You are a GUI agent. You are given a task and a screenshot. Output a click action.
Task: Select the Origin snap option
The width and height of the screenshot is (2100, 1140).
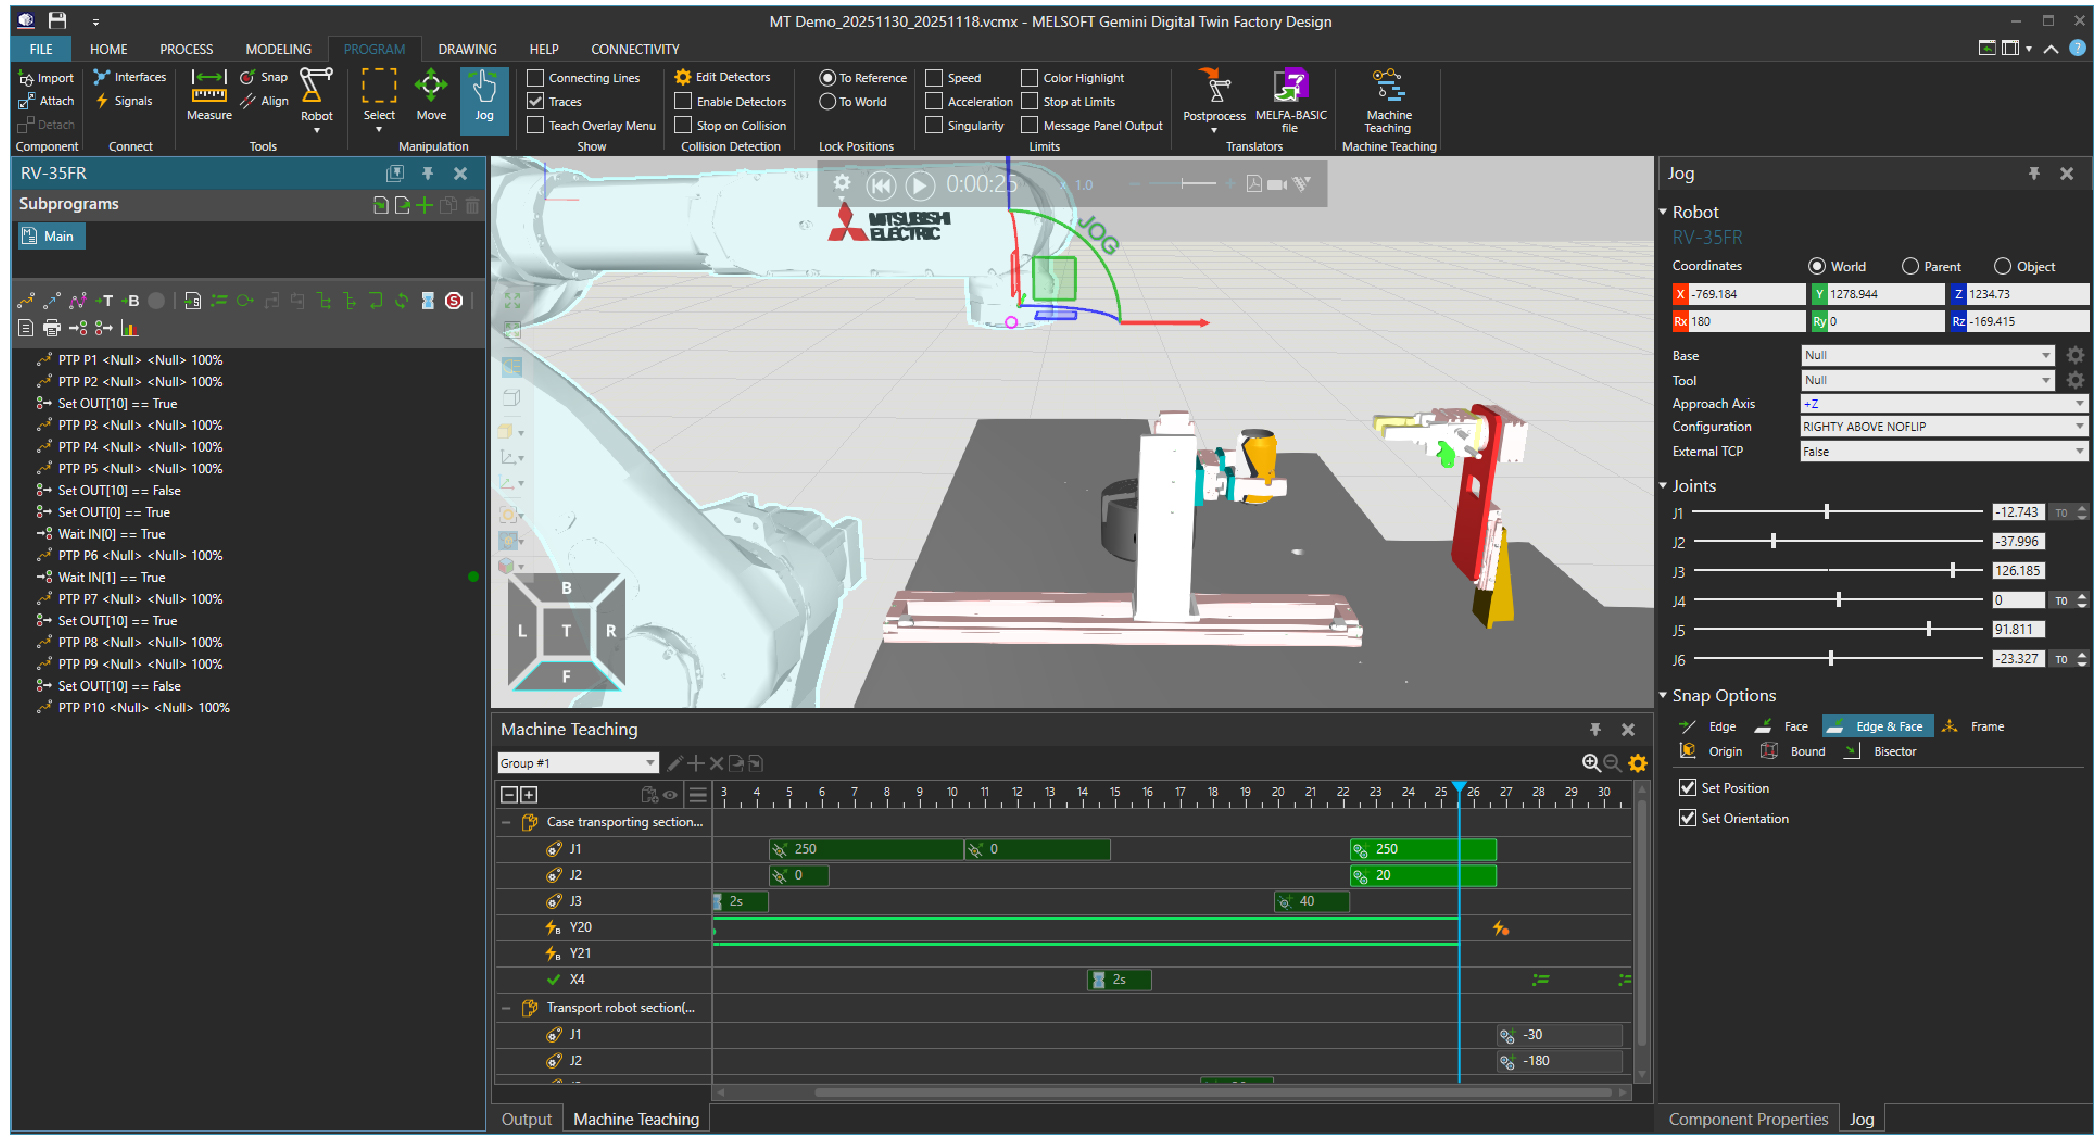coord(1711,752)
